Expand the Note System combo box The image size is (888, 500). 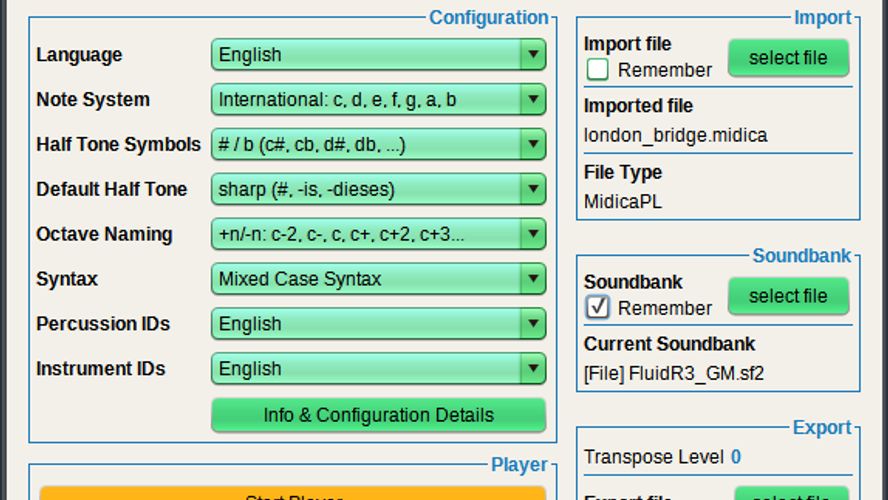pos(378,100)
